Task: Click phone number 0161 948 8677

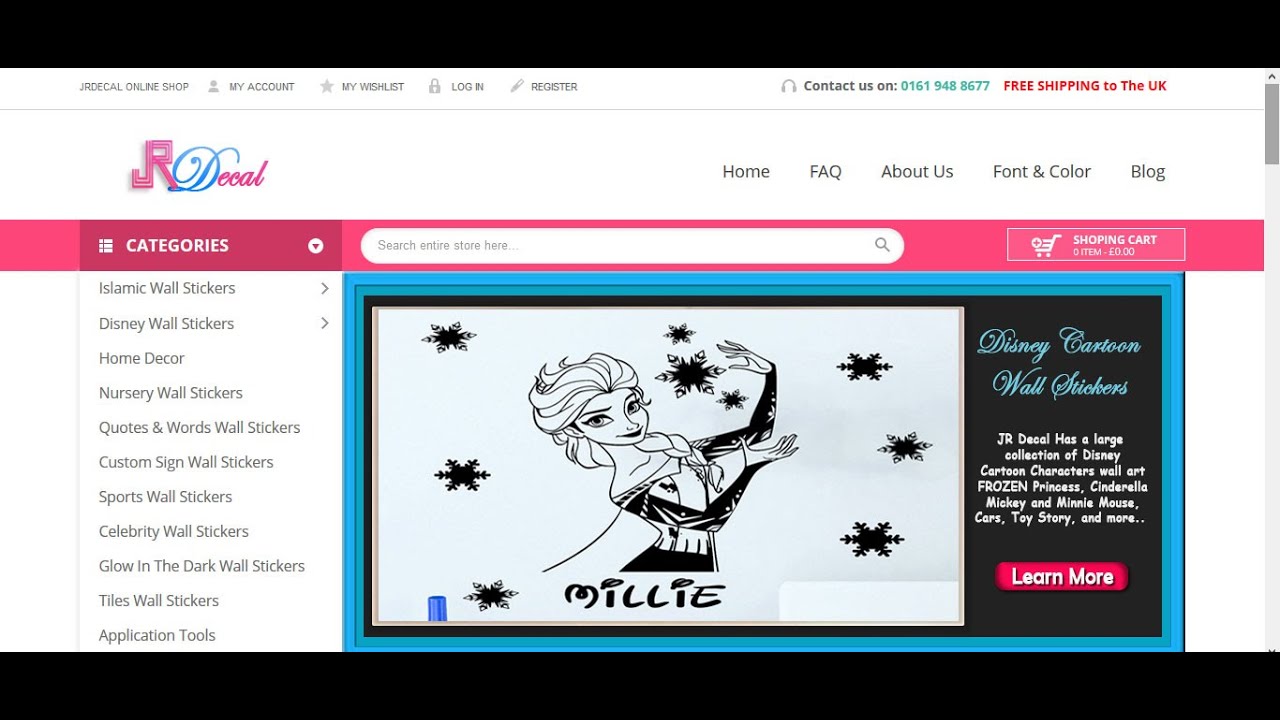Action: pos(945,86)
